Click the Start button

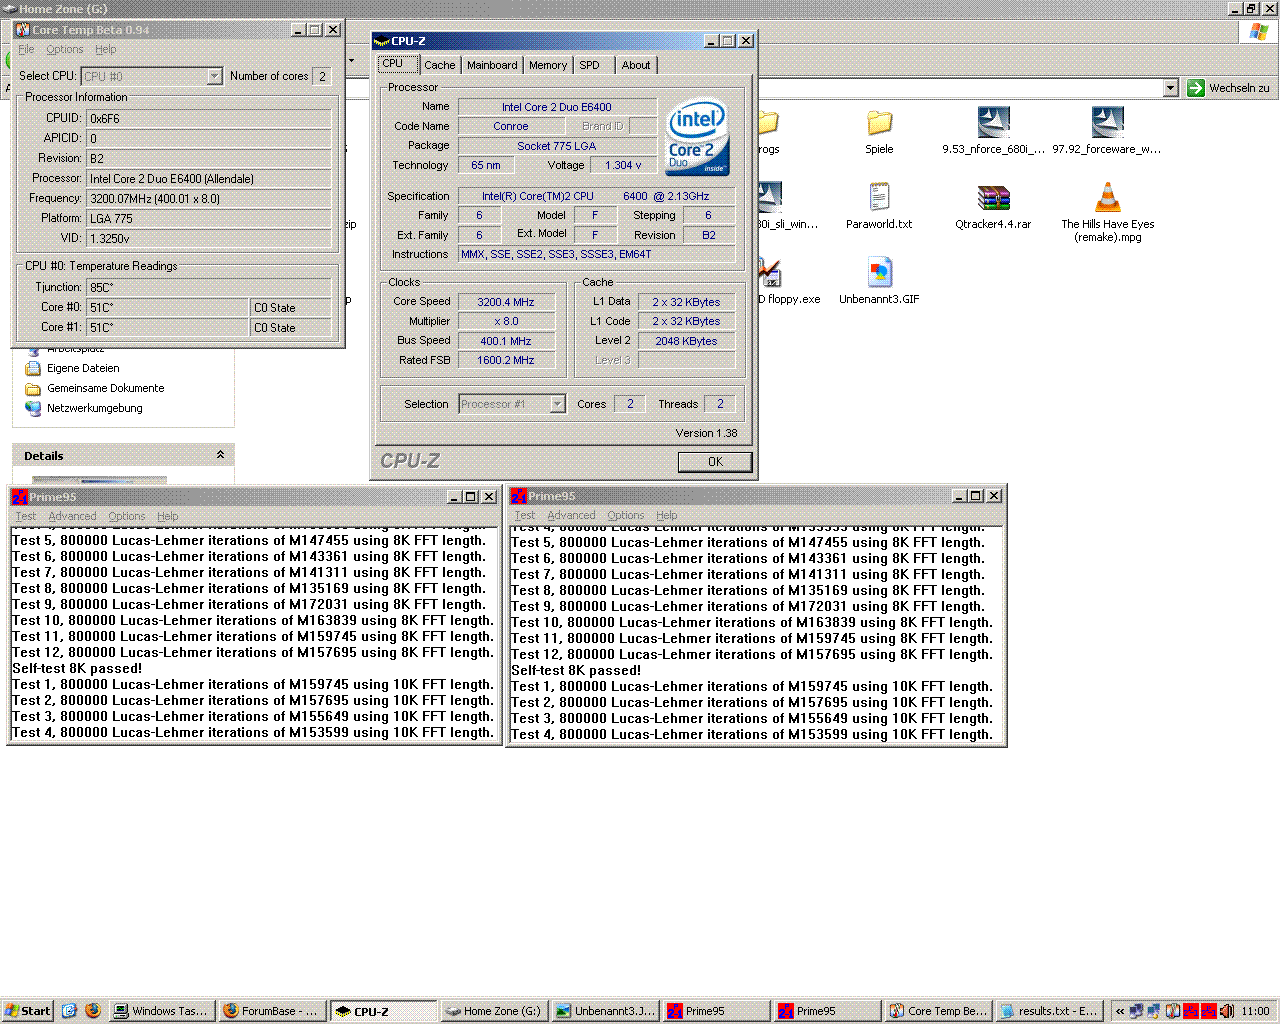coord(27,1011)
